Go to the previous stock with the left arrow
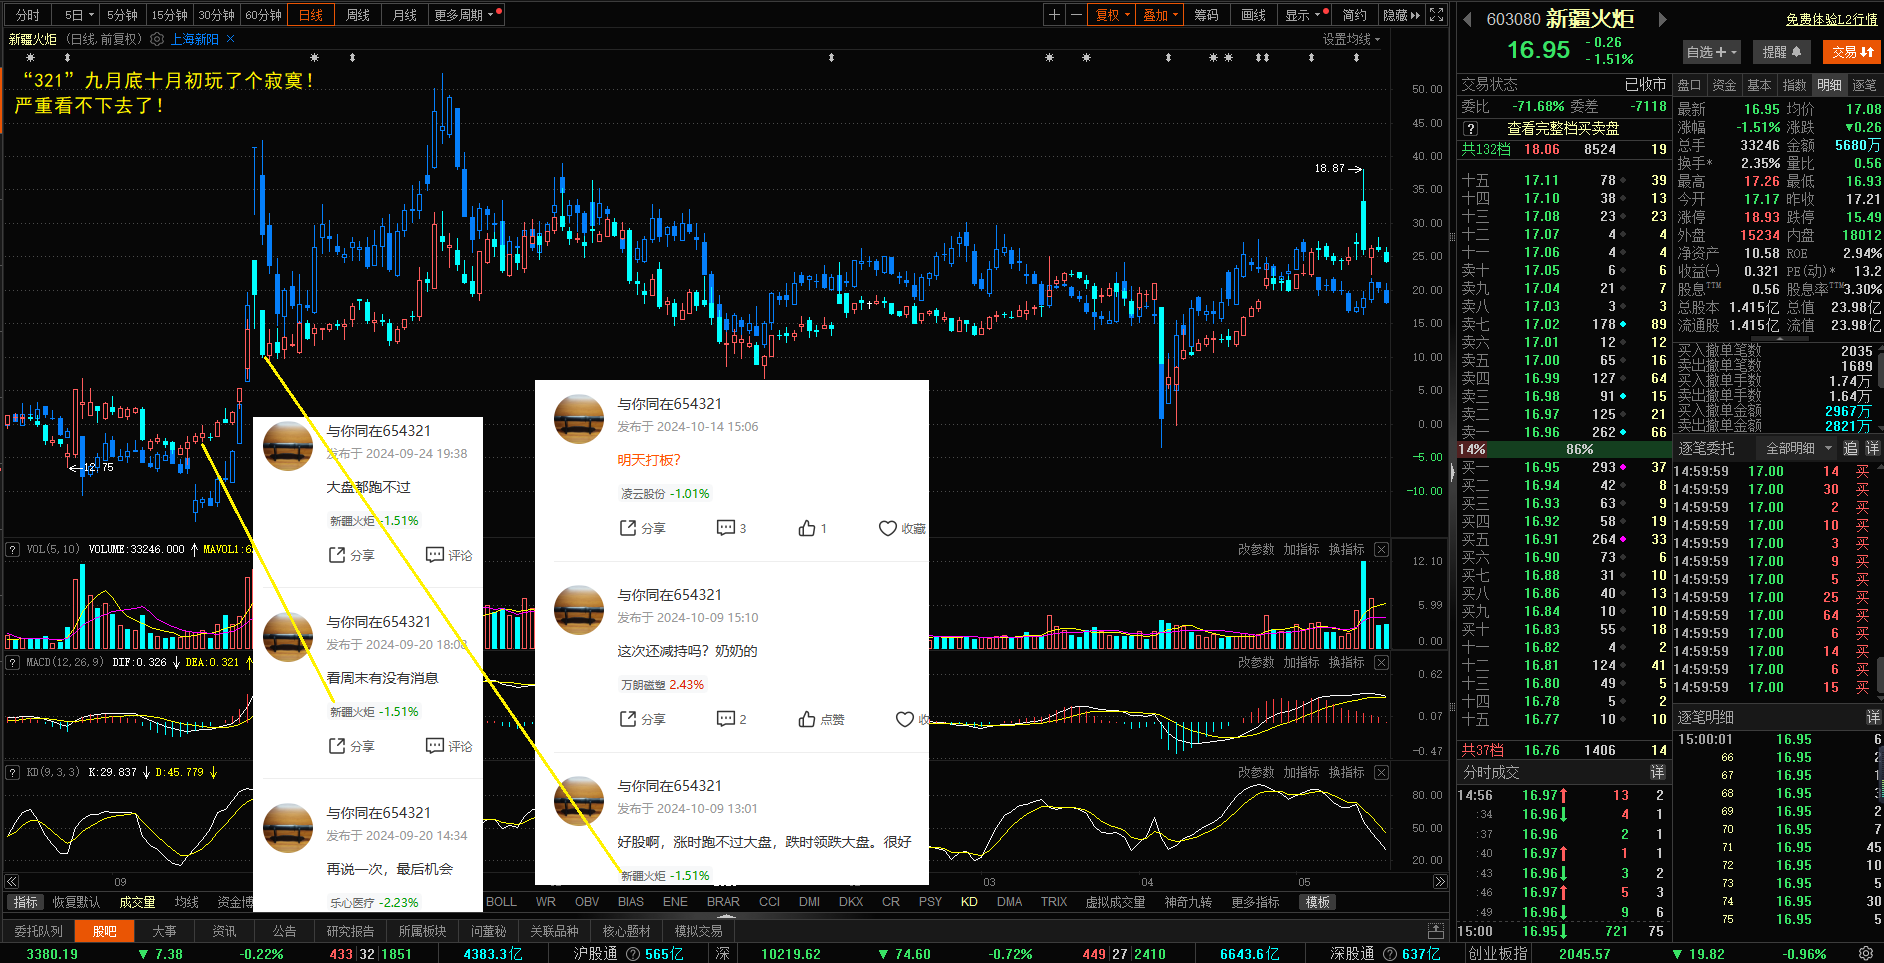Image resolution: width=1884 pixels, height=963 pixels. point(1467,19)
